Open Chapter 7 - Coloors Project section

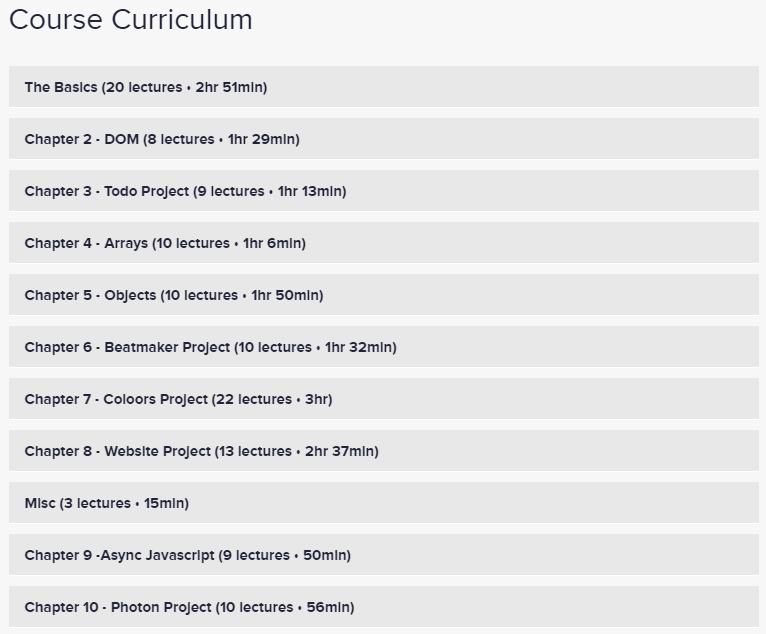(x=383, y=399)
